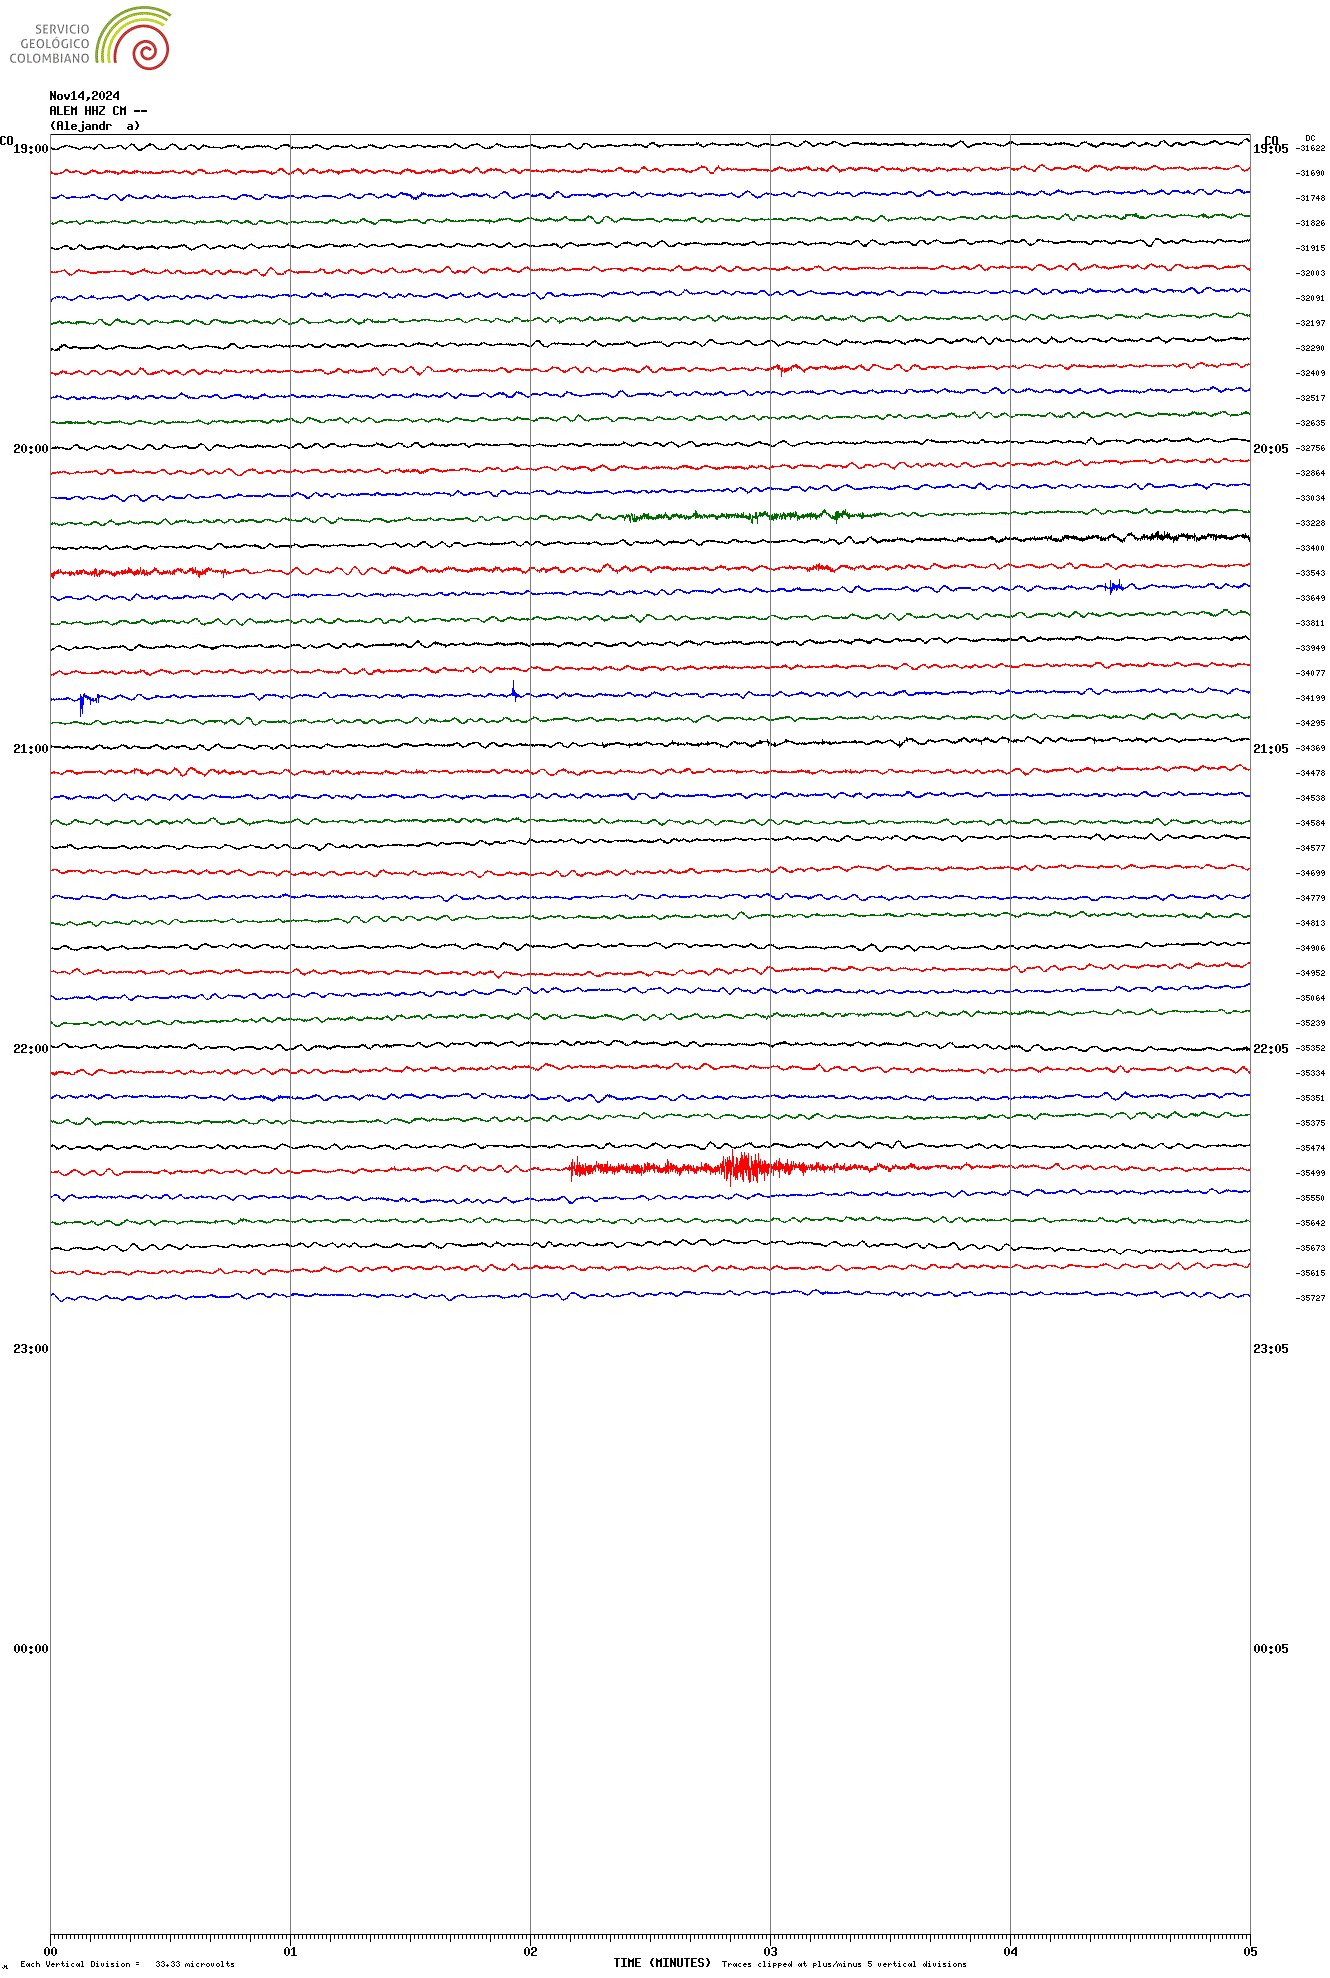This screenshot has height=1978, width=1330.
Task: Click the 20:00 left time label
Action: point(30,449)
